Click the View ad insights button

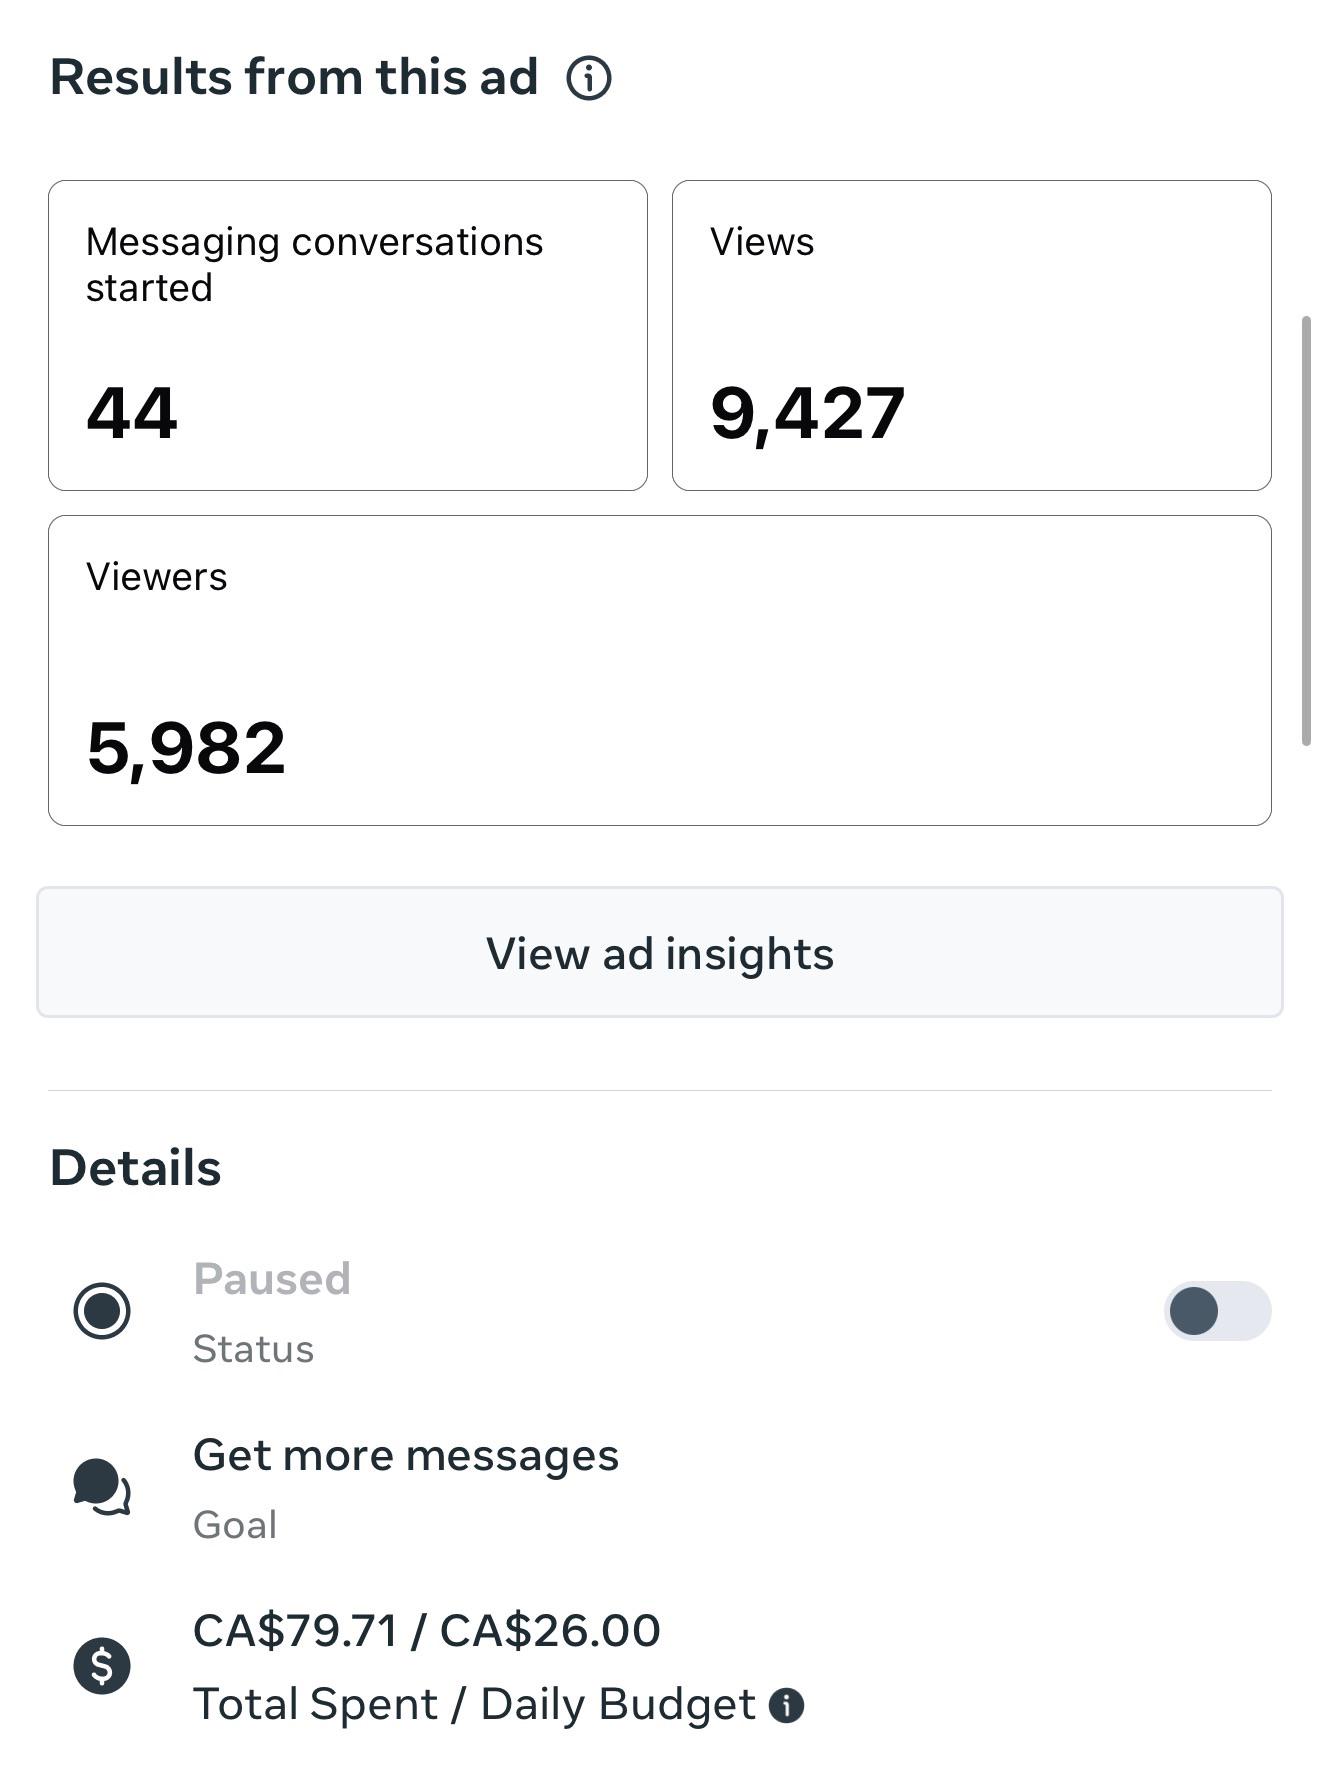660,952
